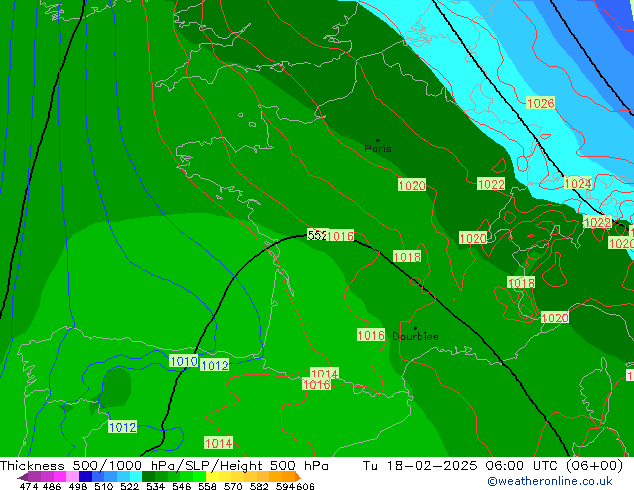Click the red 1026 isobar label
Image resolution: width=634 pixels, height=490 pixels.
pos(541,103)
